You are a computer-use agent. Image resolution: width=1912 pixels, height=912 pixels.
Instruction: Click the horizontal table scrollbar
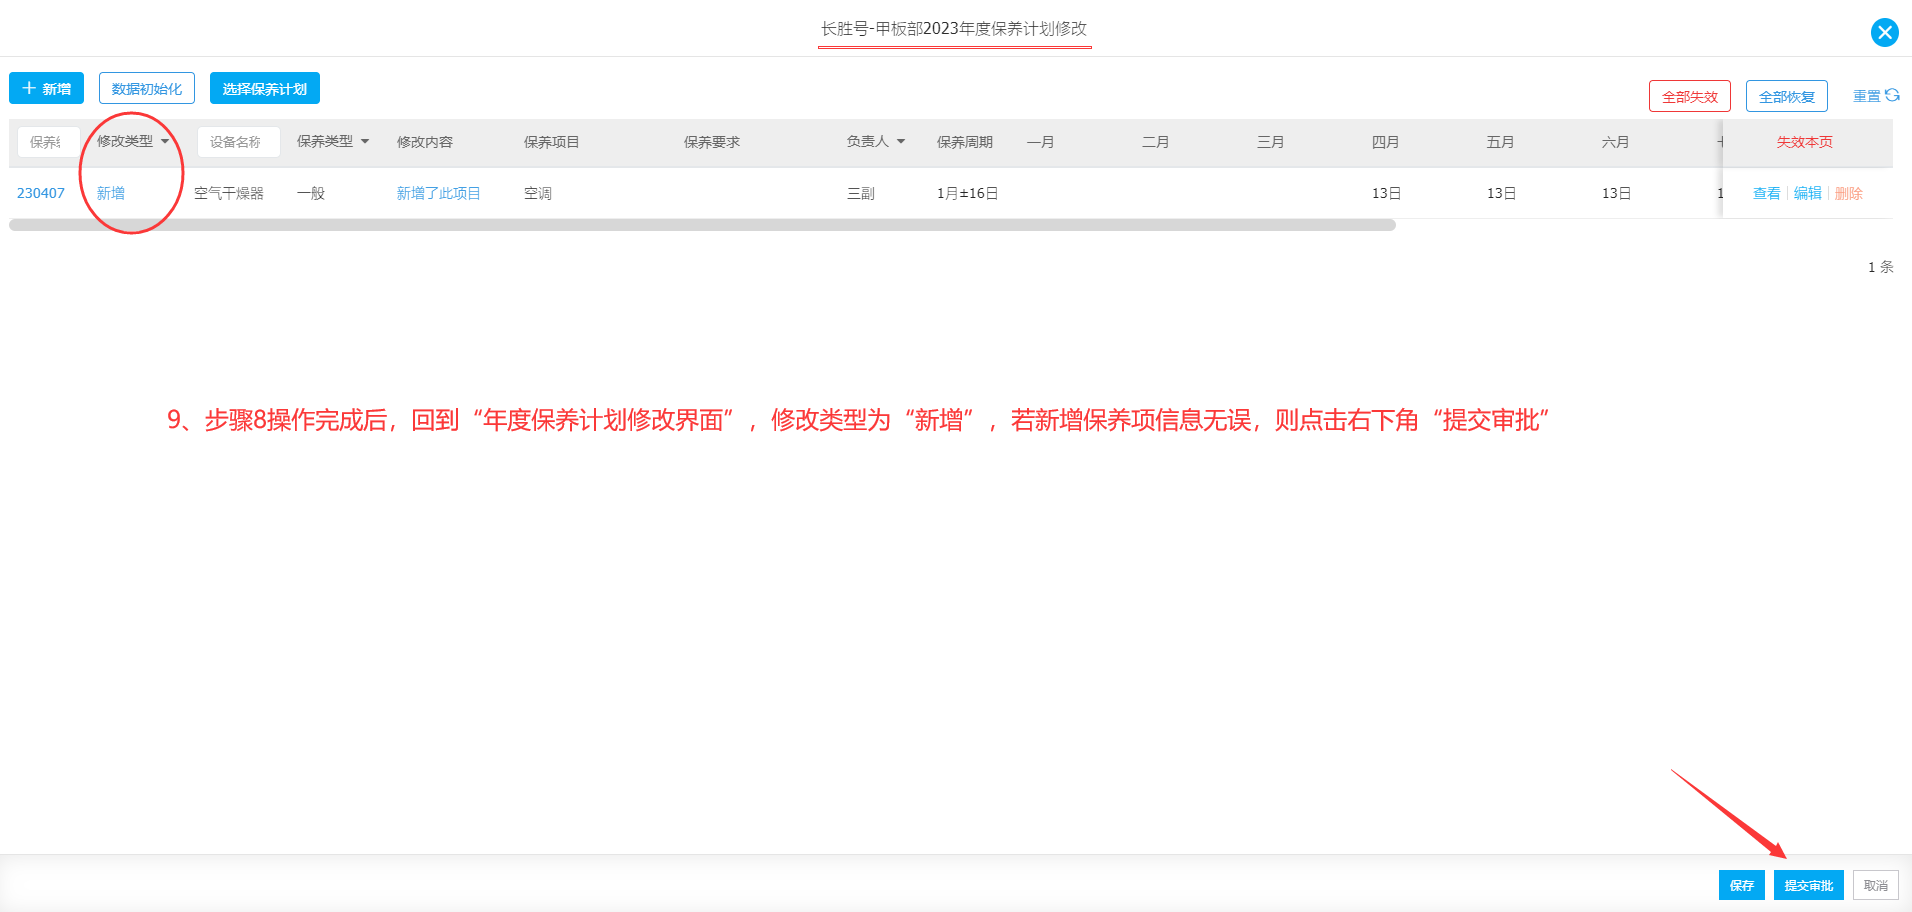pyautogui.click(x=702, y=225)
